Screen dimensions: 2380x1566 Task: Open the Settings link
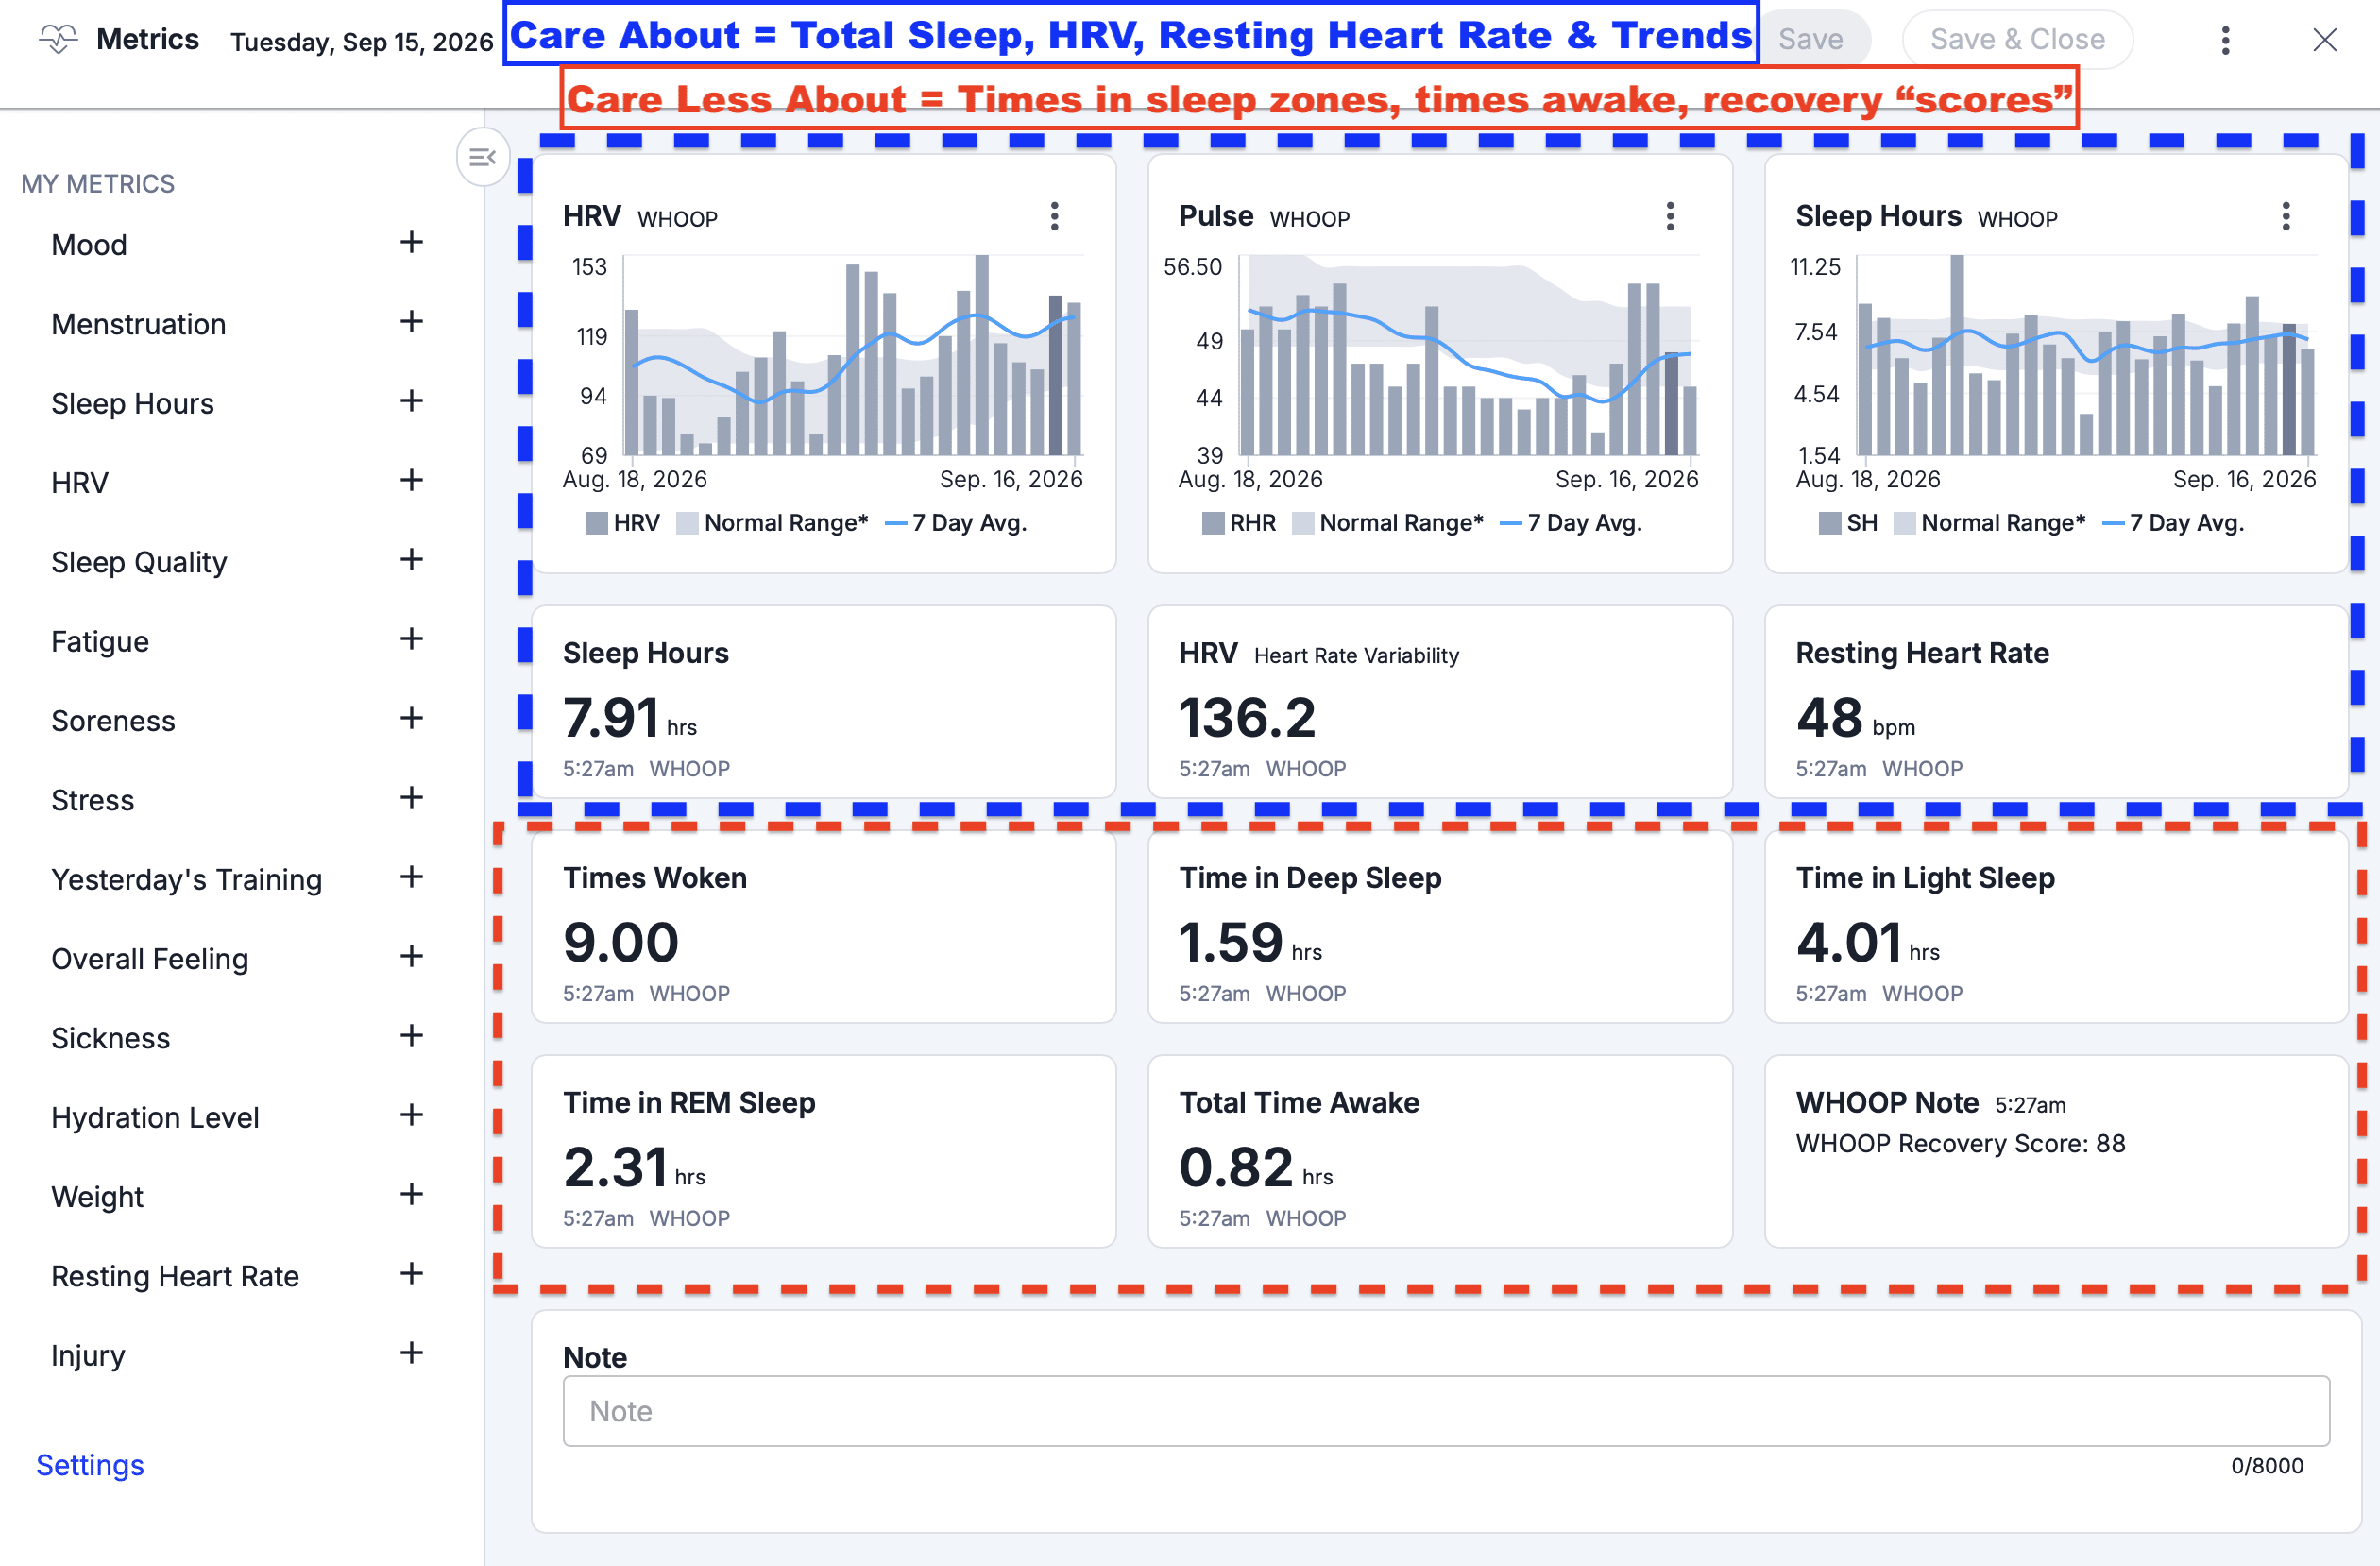coord(90,1465)
